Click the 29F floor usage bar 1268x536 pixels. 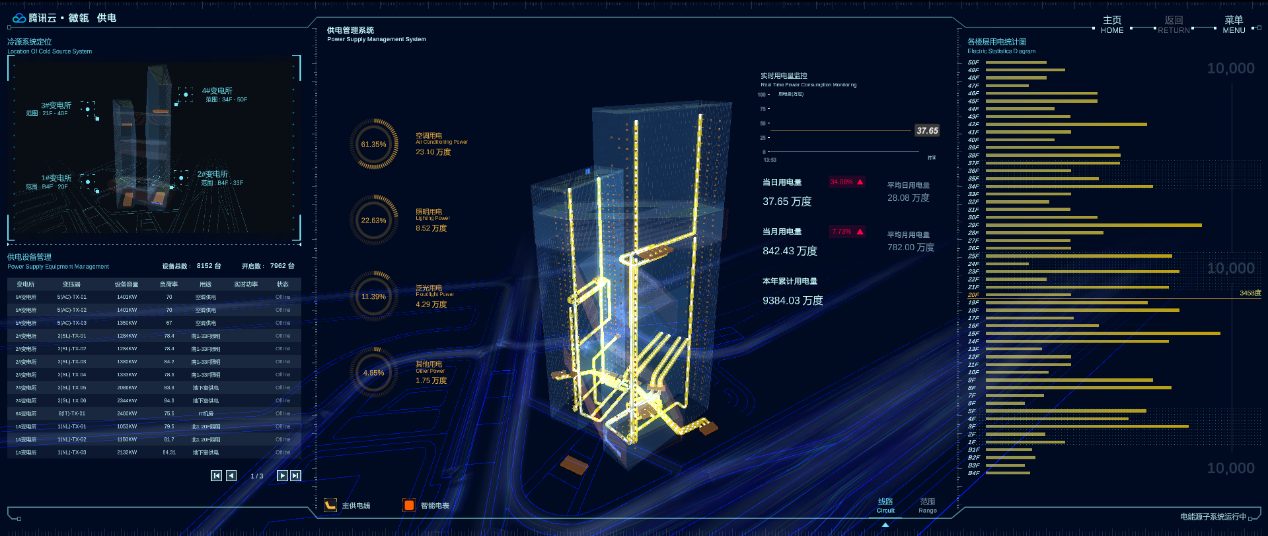[x=1094, y=225]
